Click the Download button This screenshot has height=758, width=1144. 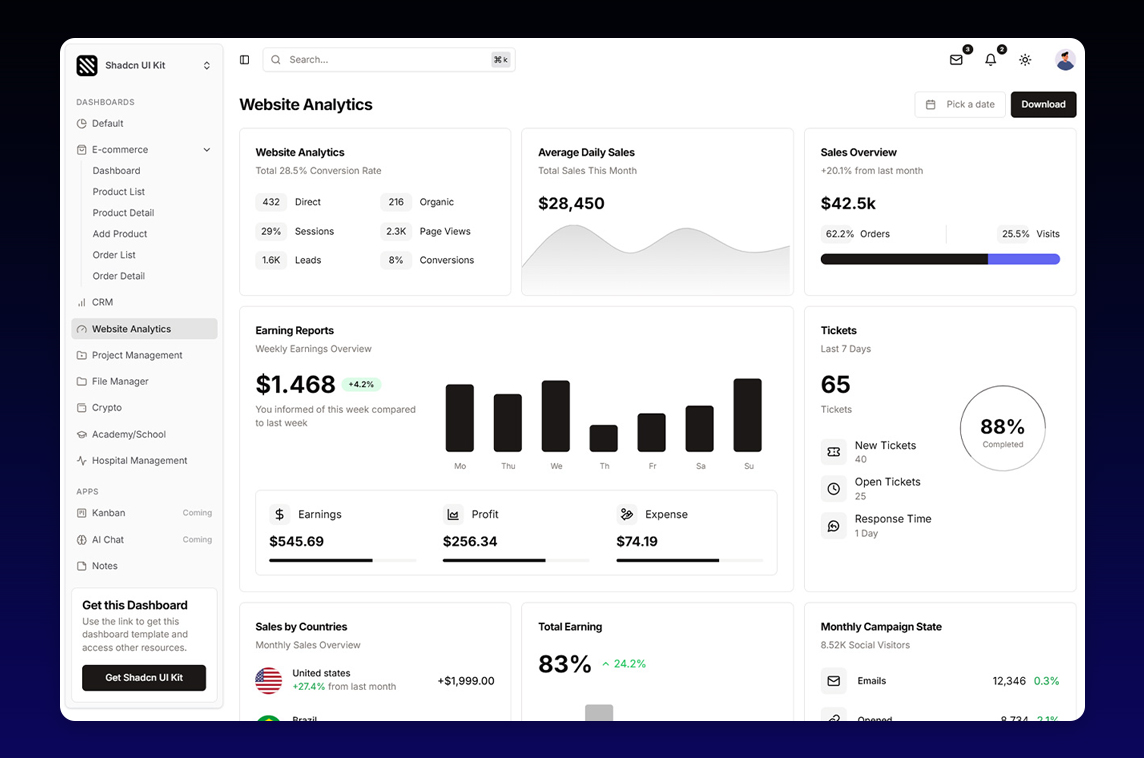coord(1043,104)
